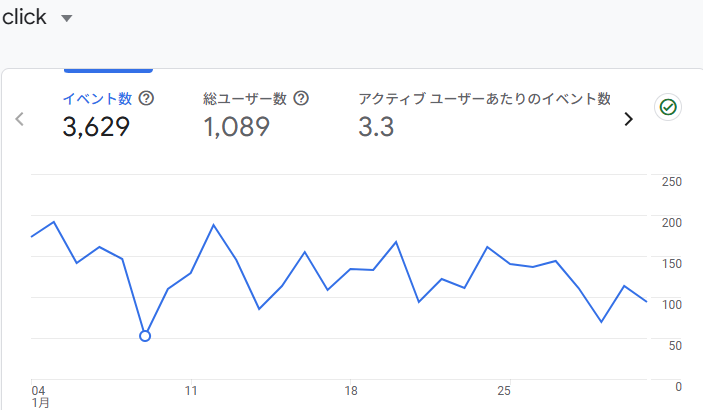Click the green checkmark data quality icon
Image resolution: width=703 pixels, height=410 pixels.
tap(667, 107)
